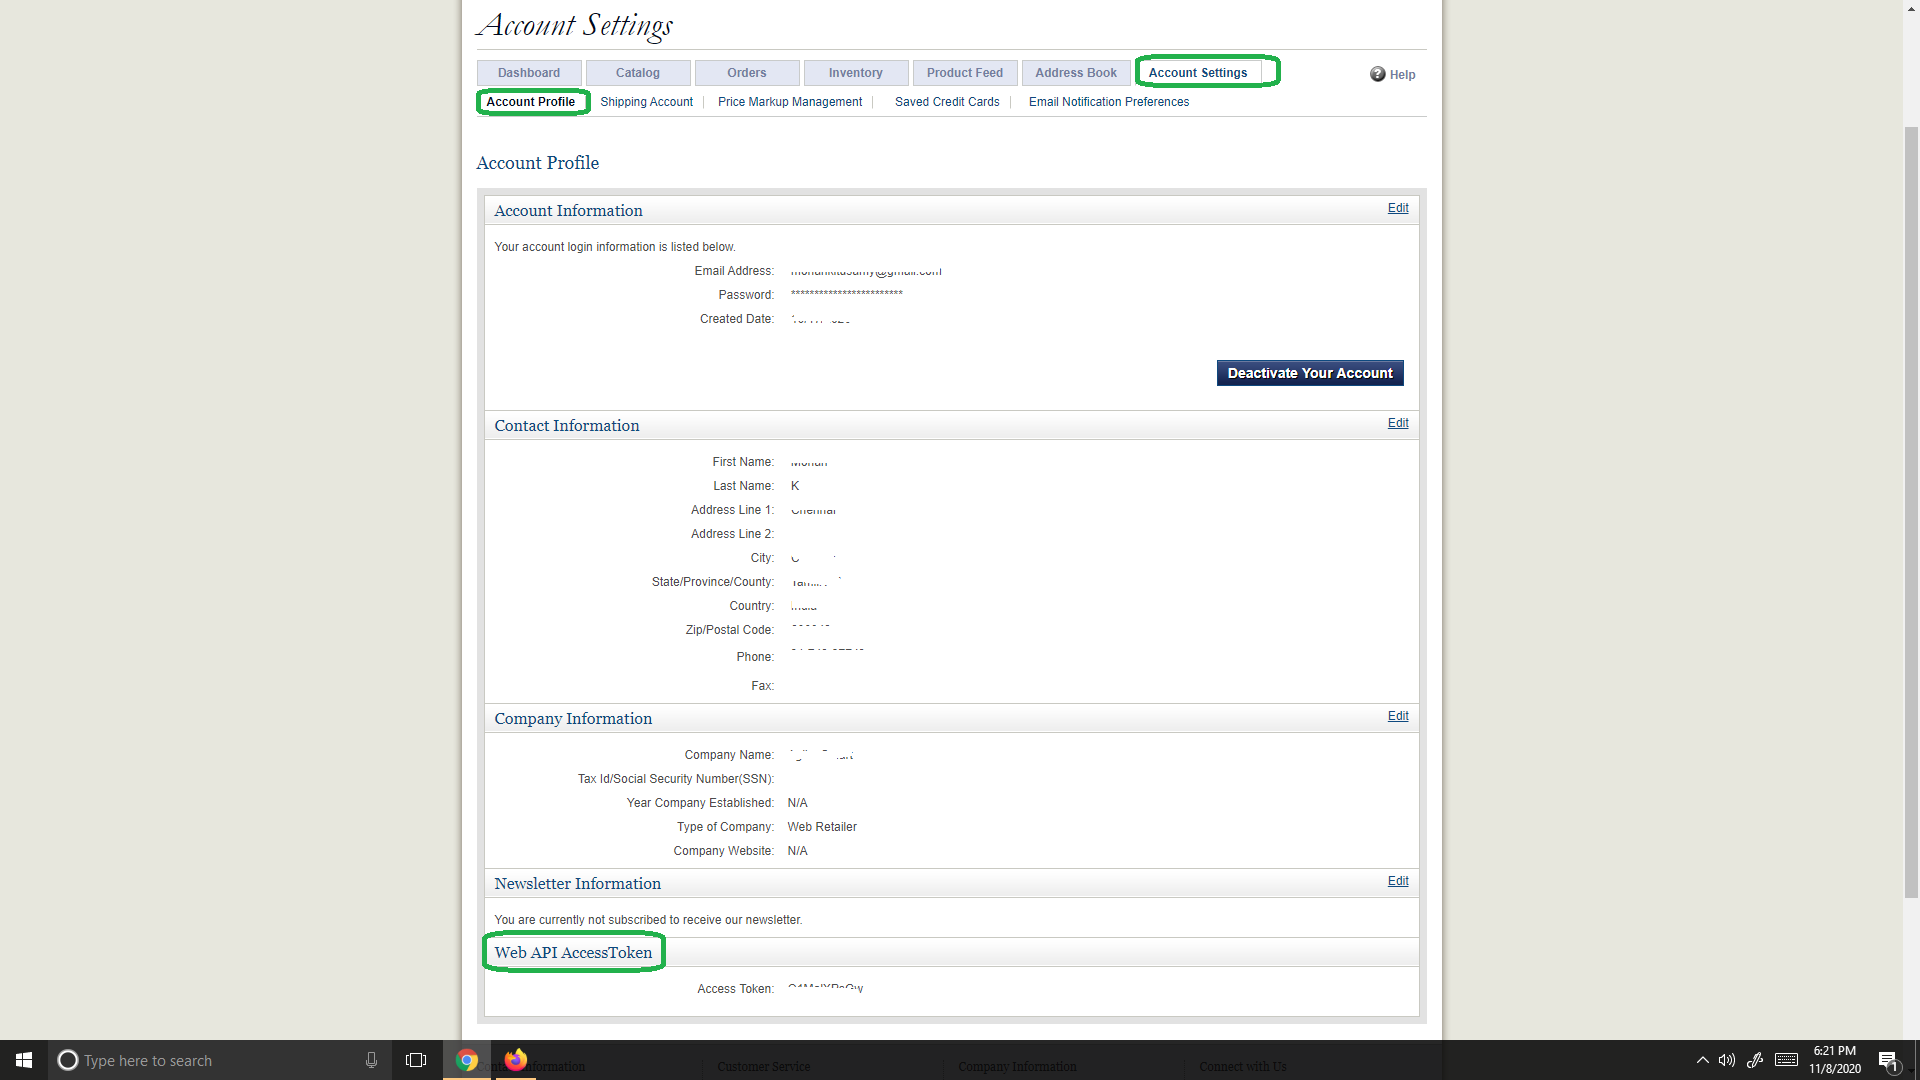The width and height of the screenshot is (1920, 1080).
Task: Open Price Markup Management
Action: 790,102
